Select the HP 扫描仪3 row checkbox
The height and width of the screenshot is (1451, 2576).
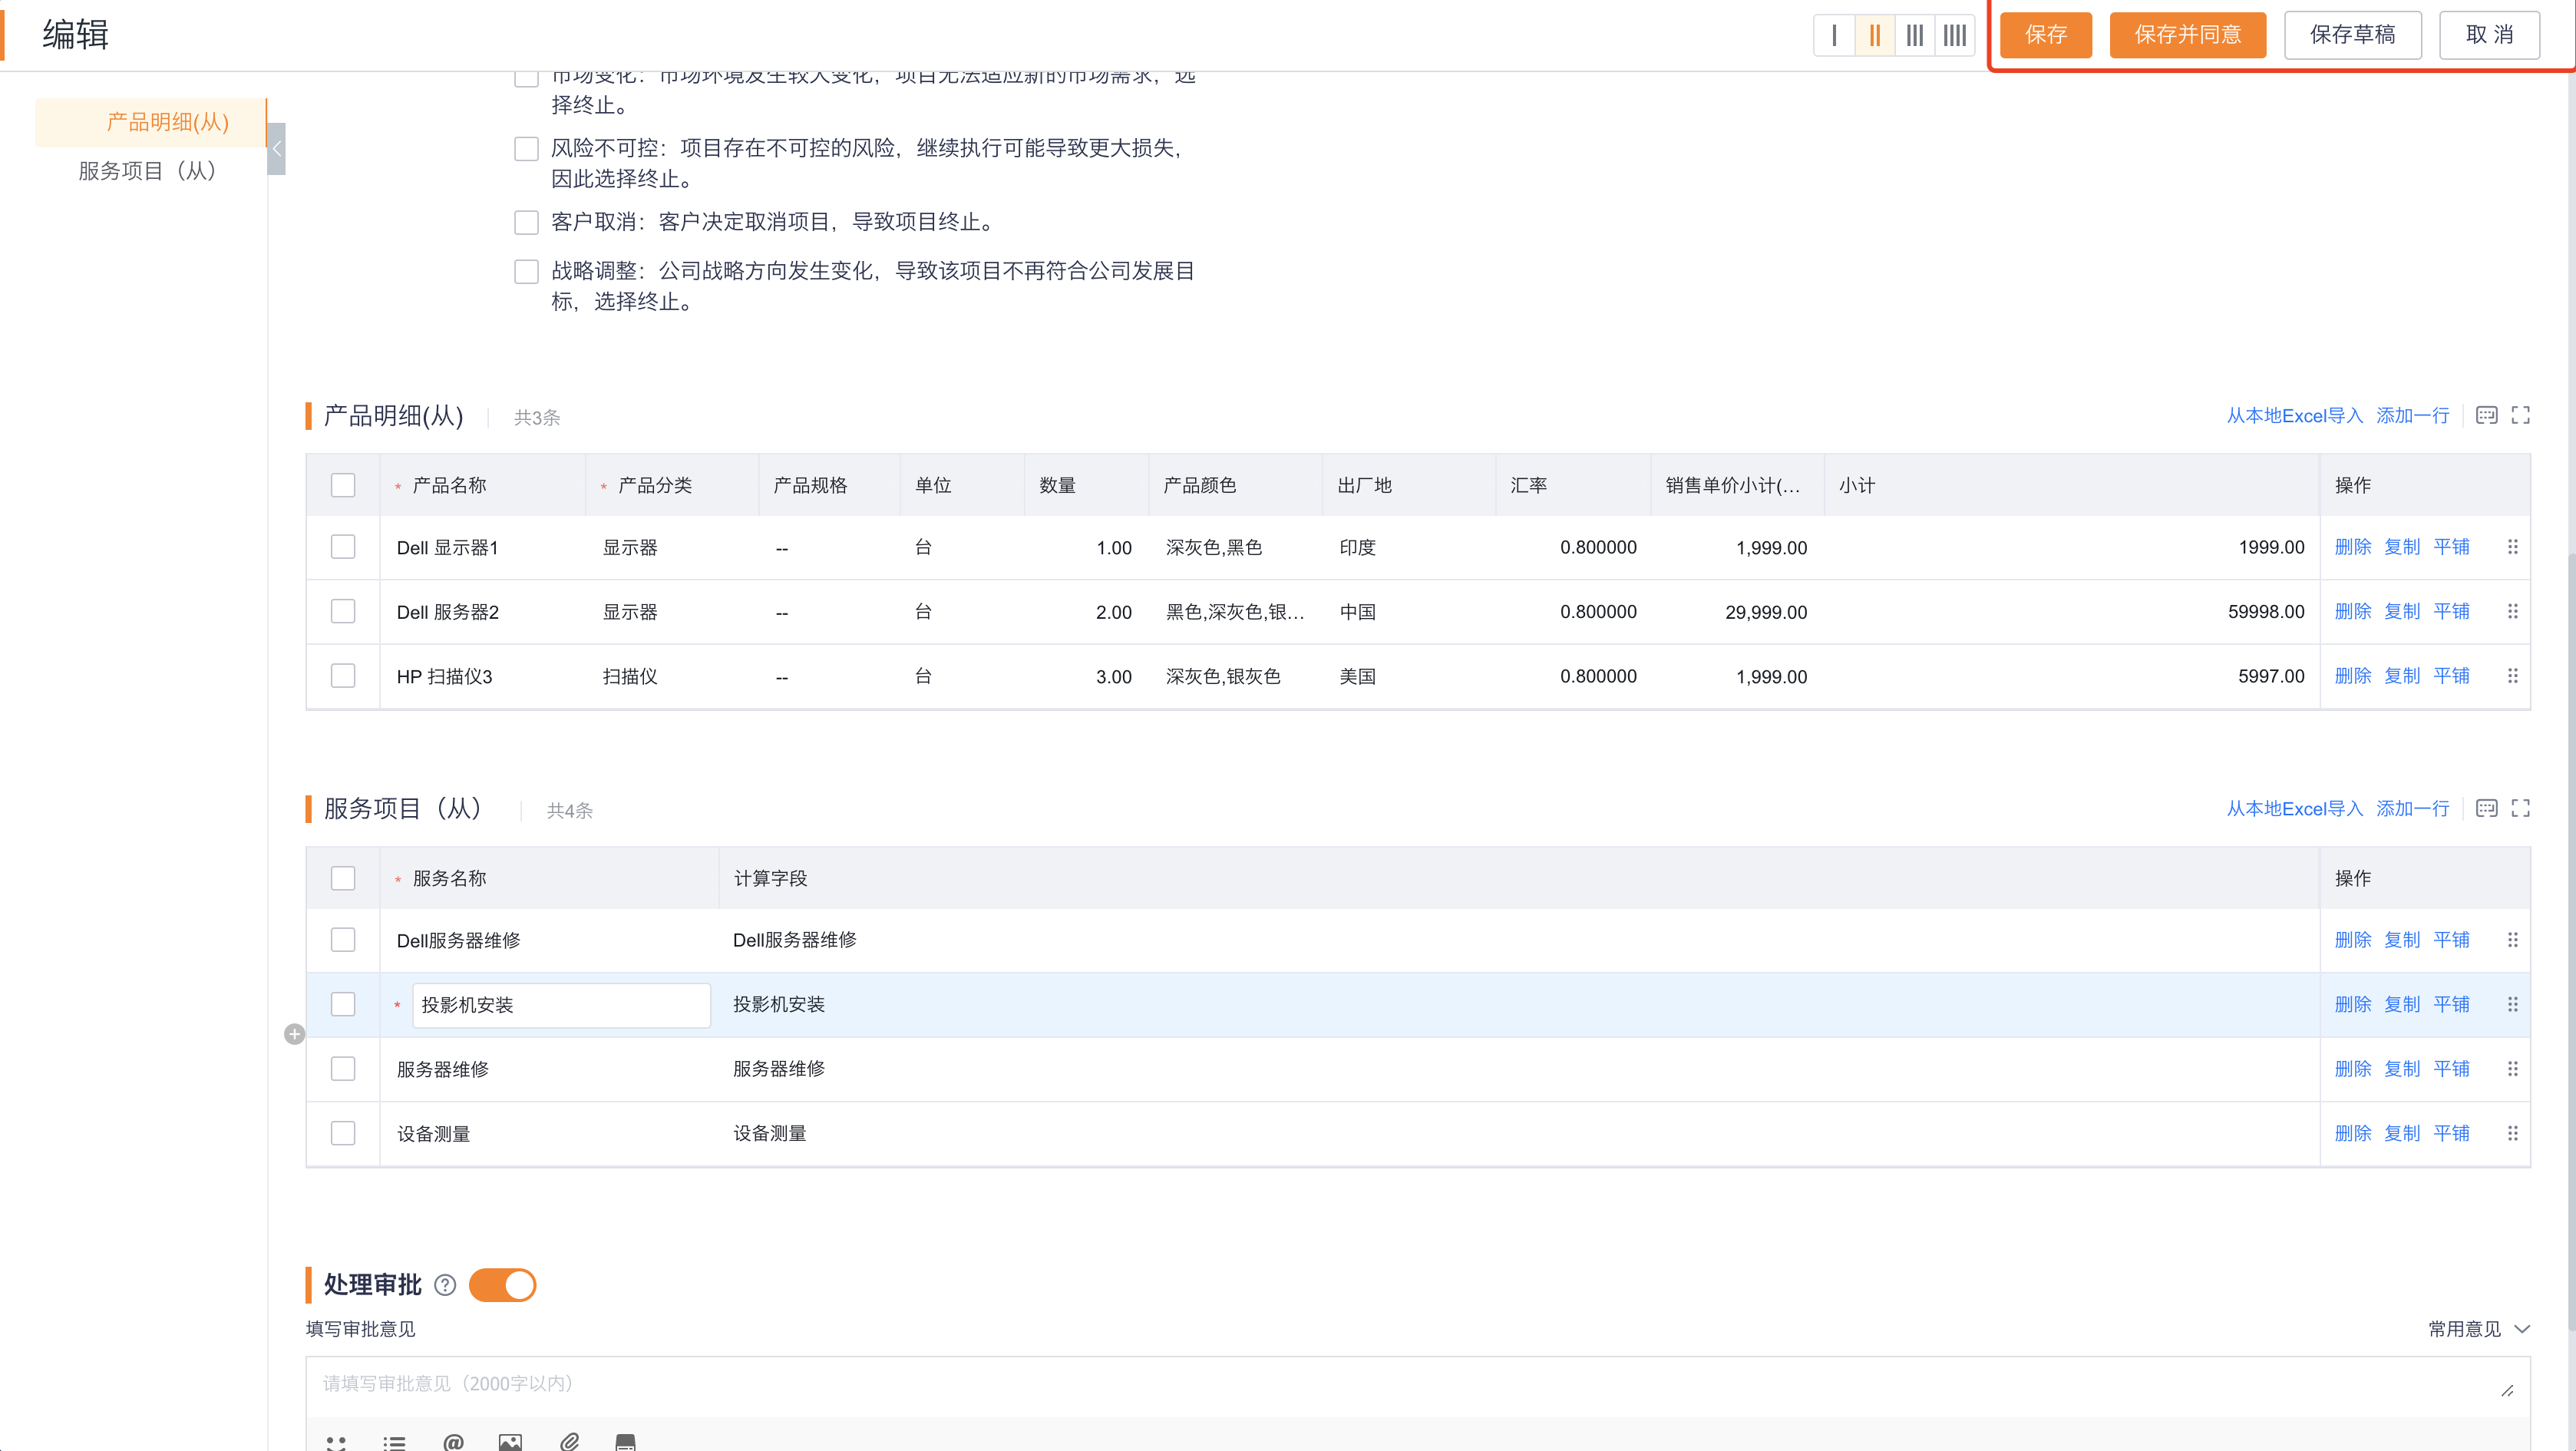[x=343, y=676]
